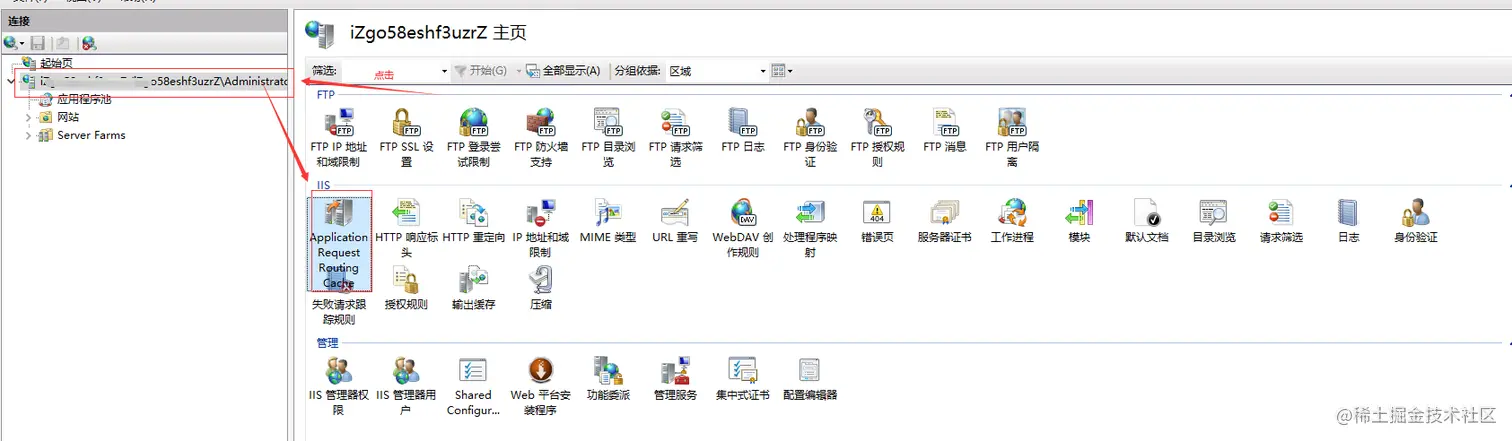Open 配置编辑器 feature
Image resolution: width=1512 pixels, height=441 pixels.
click(810, 379)
